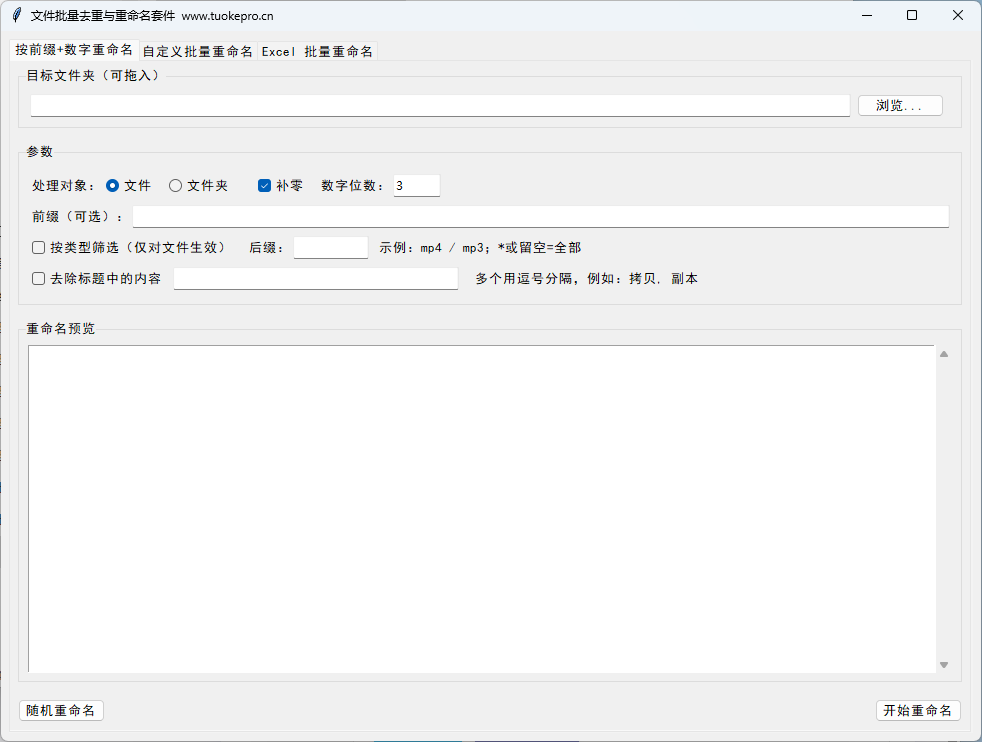The width and height of the screenshot is (982, 742).
Task: Enable the 按类型筛选 checkbox
Action: pos(38,247)
